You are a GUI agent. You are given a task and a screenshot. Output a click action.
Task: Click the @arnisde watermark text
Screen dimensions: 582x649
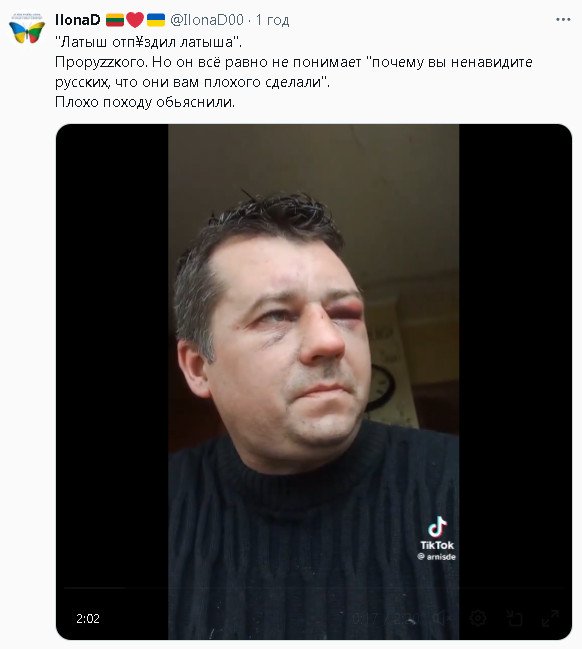point(436,557)
